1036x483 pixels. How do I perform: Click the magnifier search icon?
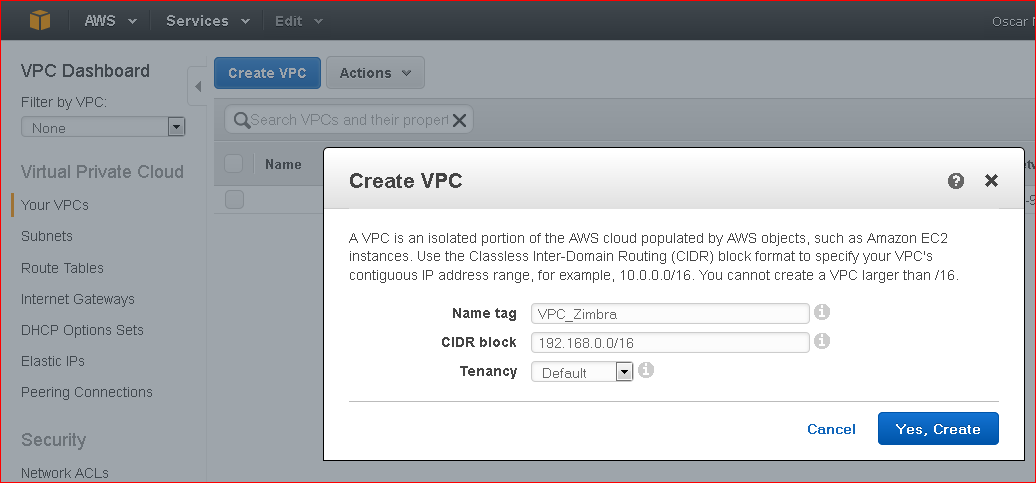241,120
